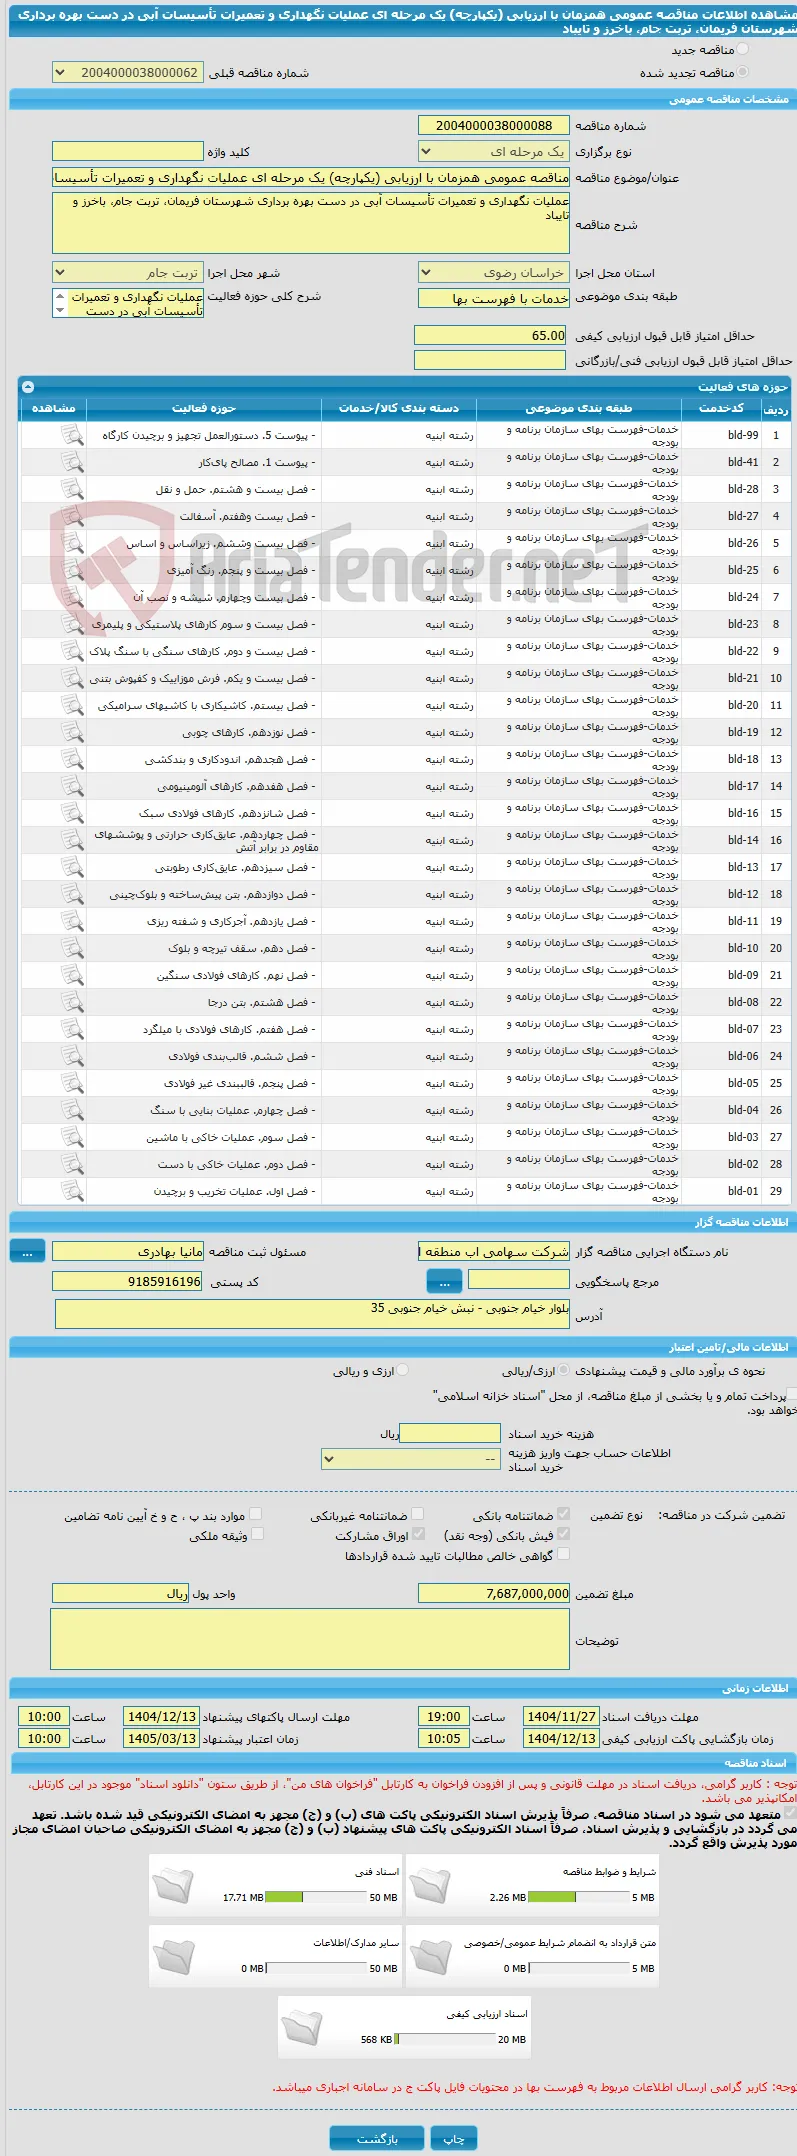
Task: Click view icon in row bld-24
Action: tap(72, 596)
